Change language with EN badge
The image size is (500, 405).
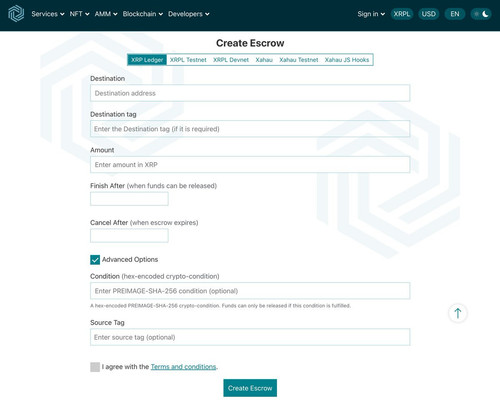coord(455,14)
